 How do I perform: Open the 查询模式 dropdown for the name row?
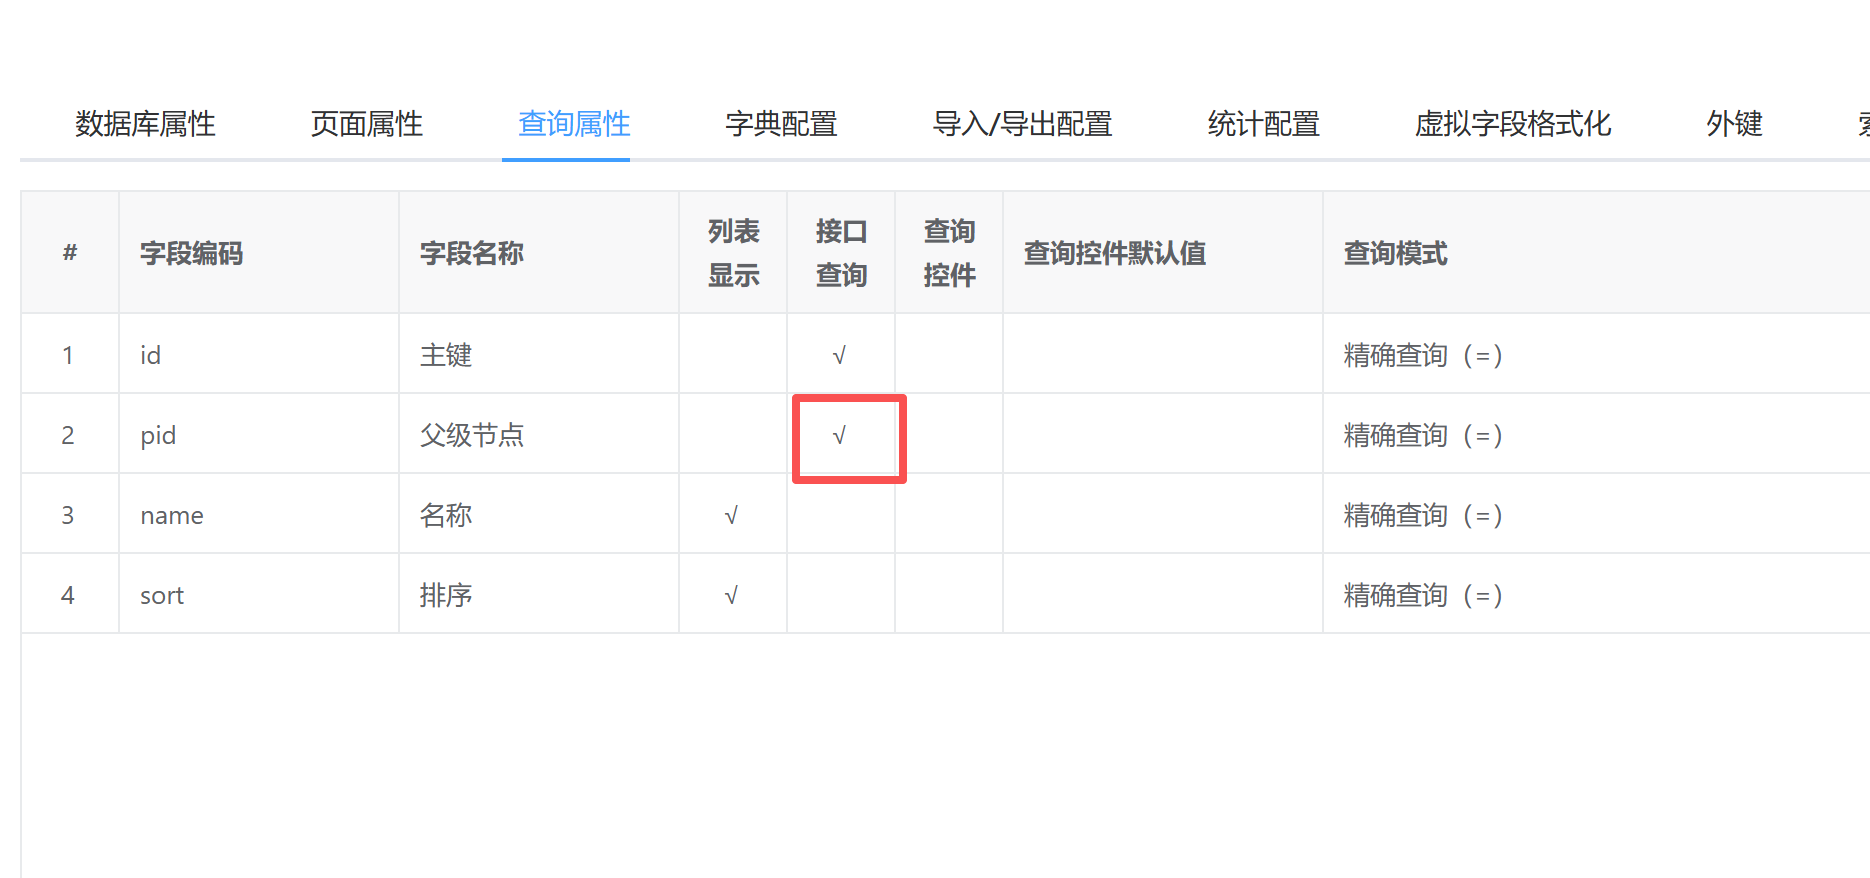[x=1422, y=515]
